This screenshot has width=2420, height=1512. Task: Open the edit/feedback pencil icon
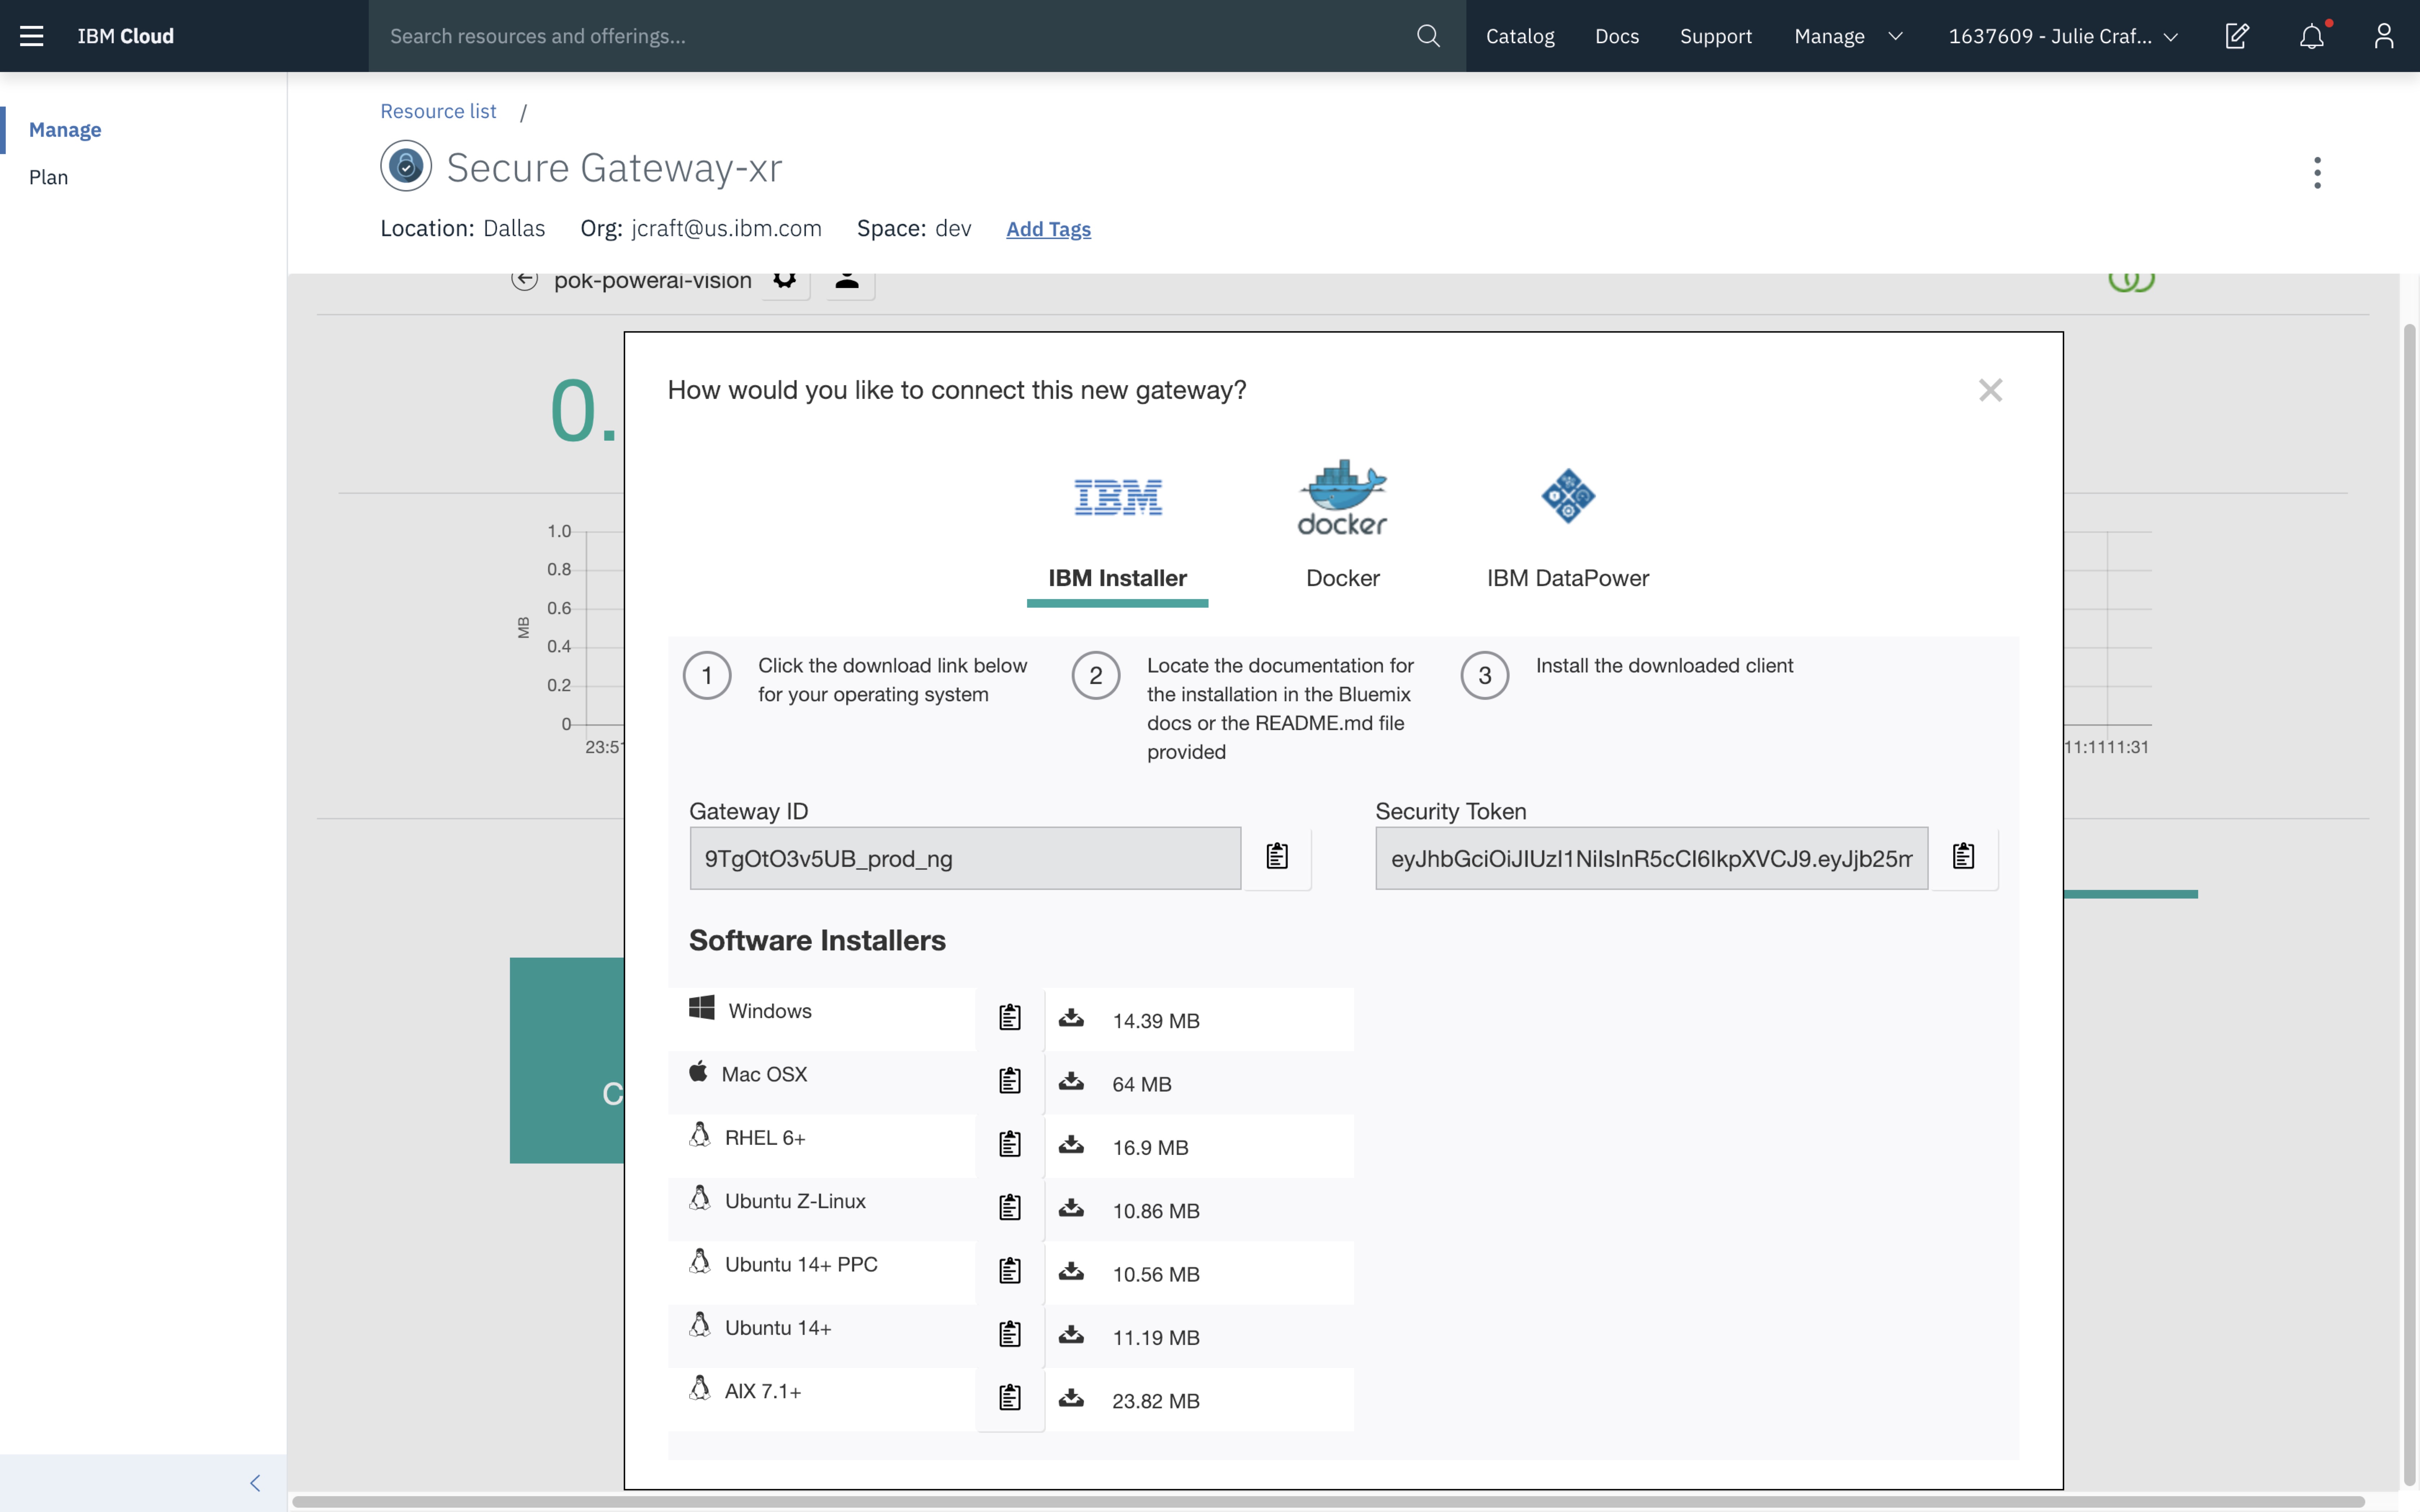[x=2237, y=36]
